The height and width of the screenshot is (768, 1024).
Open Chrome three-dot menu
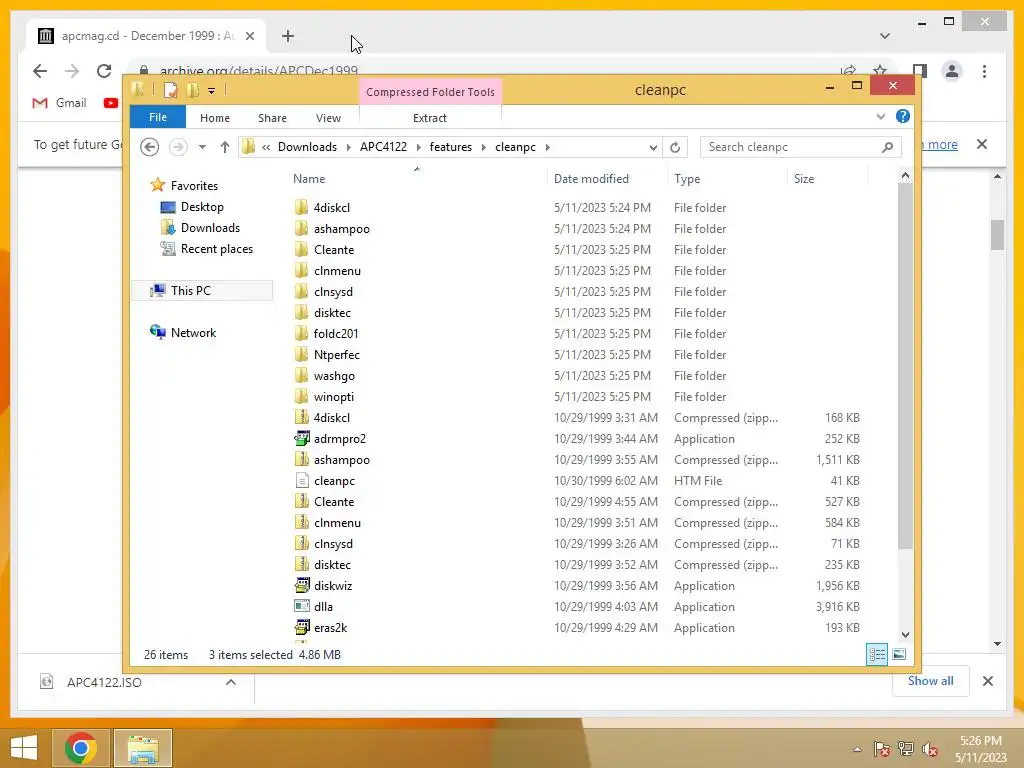pos(984,71)
